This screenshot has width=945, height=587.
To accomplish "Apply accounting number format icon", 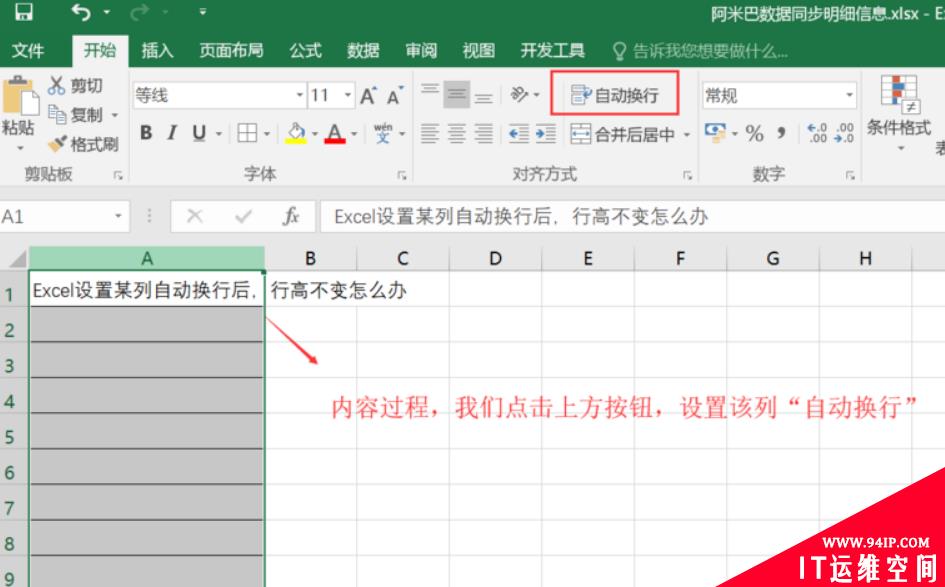I will click(x=715, y=133).
